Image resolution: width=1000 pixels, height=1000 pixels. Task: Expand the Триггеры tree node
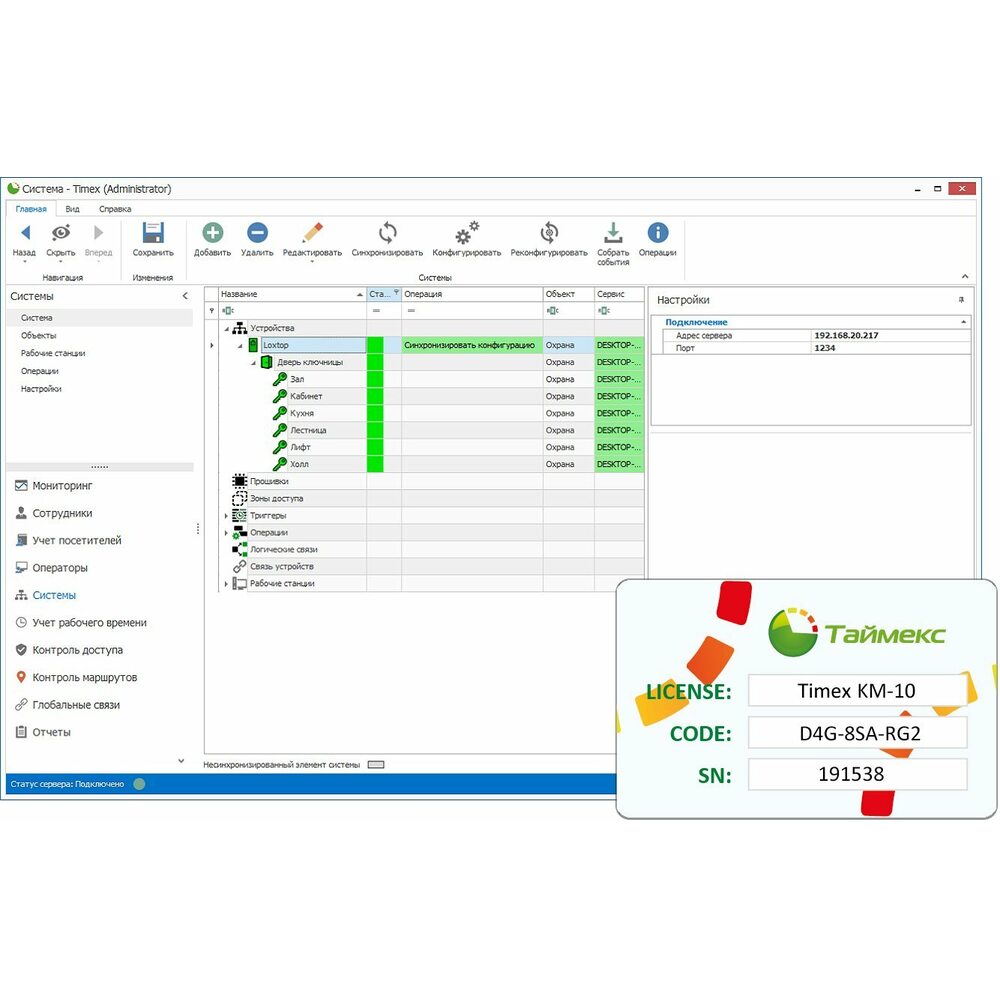click(226, 516)
